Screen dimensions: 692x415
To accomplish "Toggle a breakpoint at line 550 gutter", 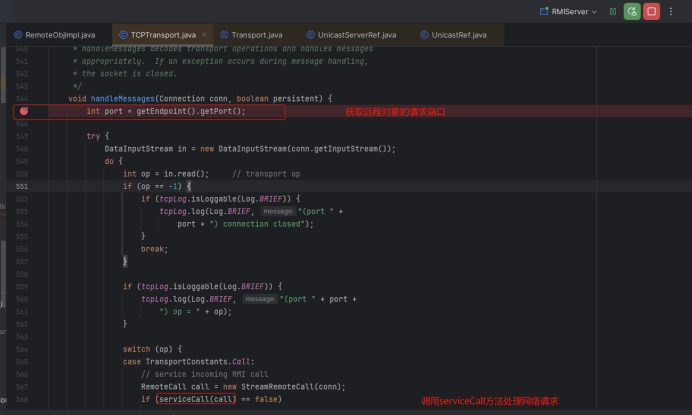I will [23, 174].
